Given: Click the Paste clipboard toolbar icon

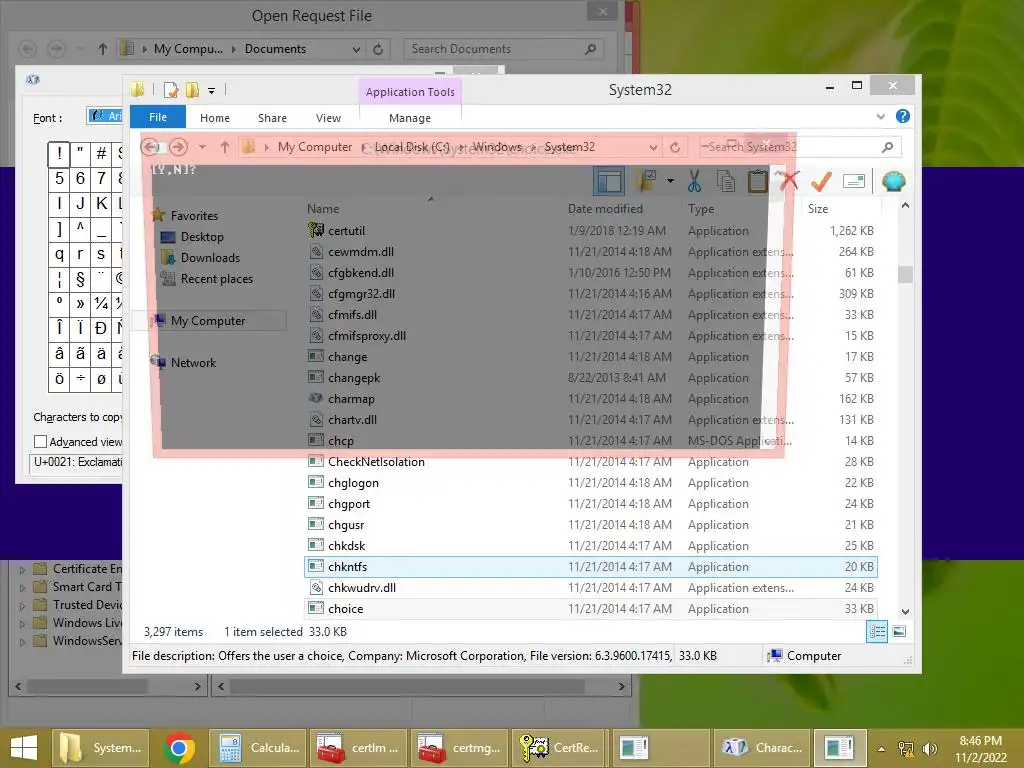Looking at the screenshot, I should coord(758,181).
